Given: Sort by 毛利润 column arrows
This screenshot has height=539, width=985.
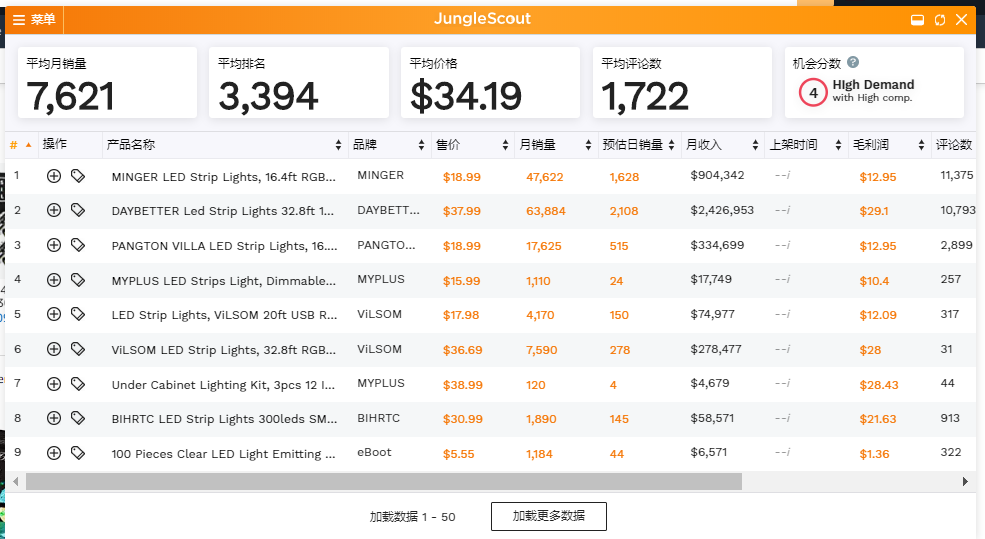Looking at the screenshot, I should click(x=921, y=145).
